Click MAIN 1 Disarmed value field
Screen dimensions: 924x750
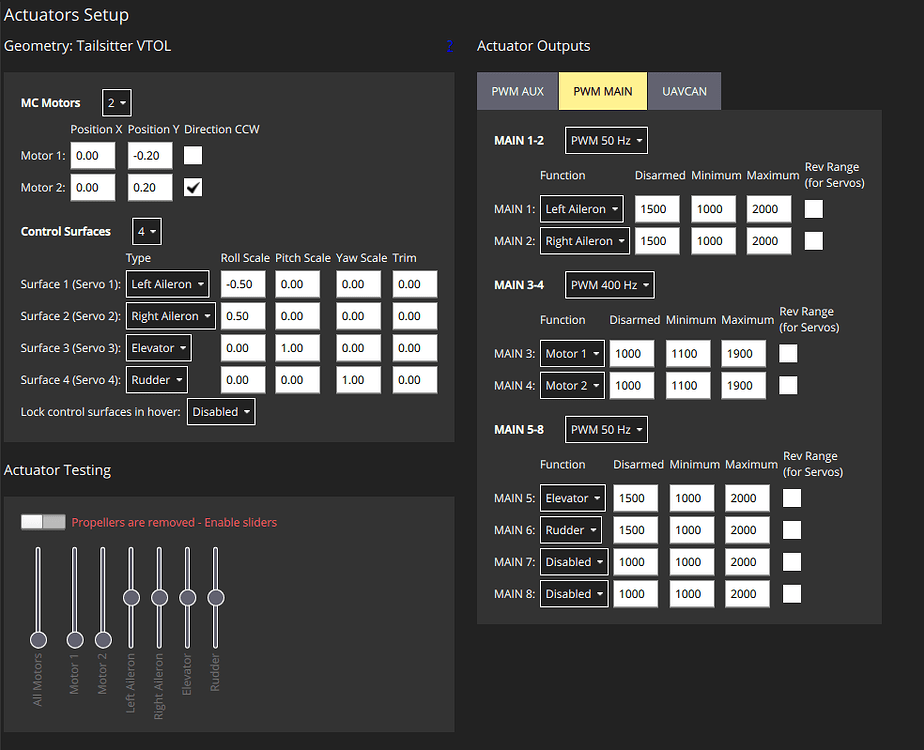[x=657, y=209]
